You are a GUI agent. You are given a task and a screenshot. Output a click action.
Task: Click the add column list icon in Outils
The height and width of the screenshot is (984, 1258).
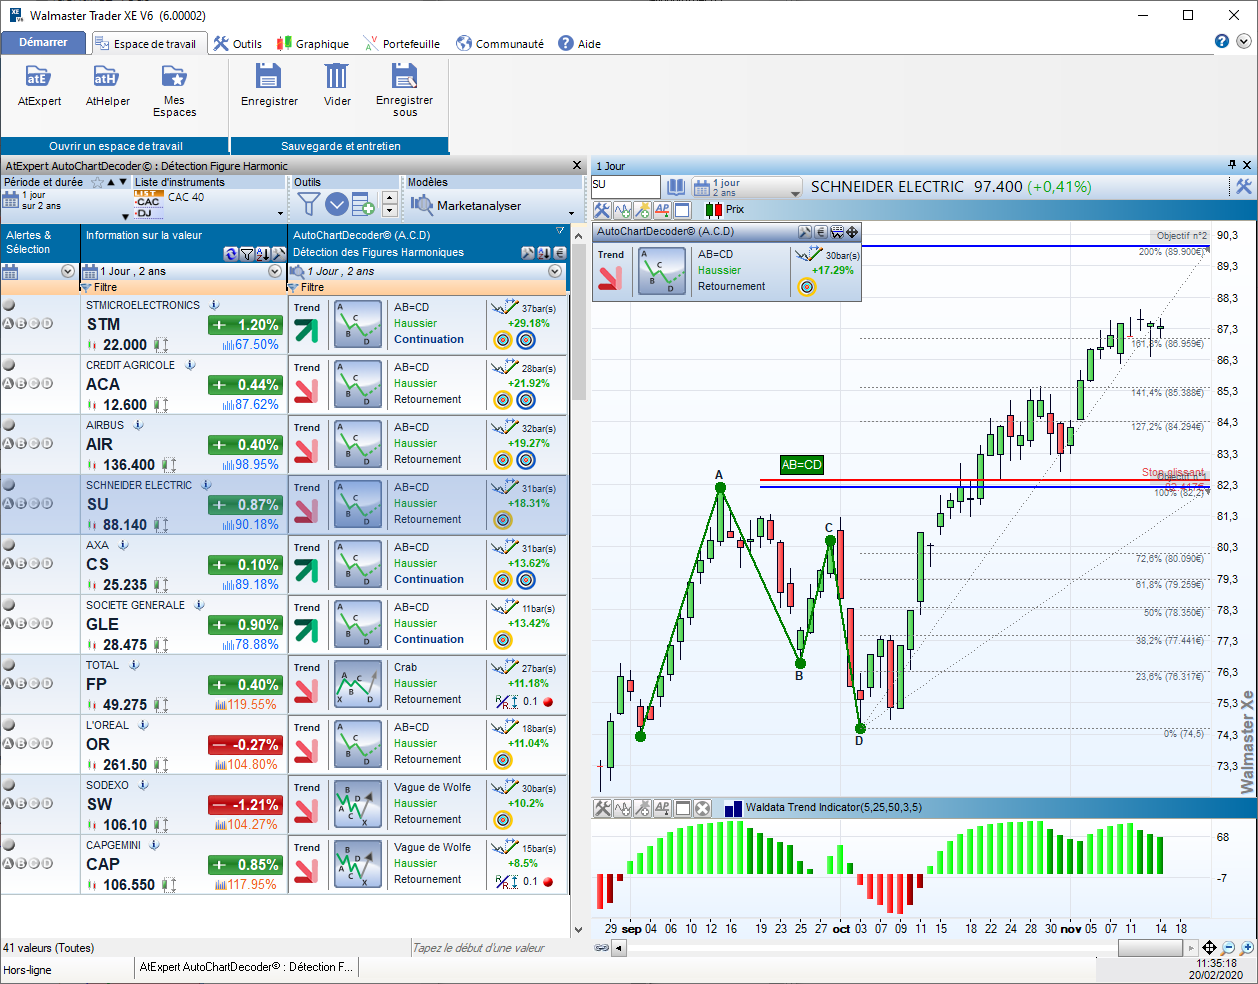click(363, 204)
